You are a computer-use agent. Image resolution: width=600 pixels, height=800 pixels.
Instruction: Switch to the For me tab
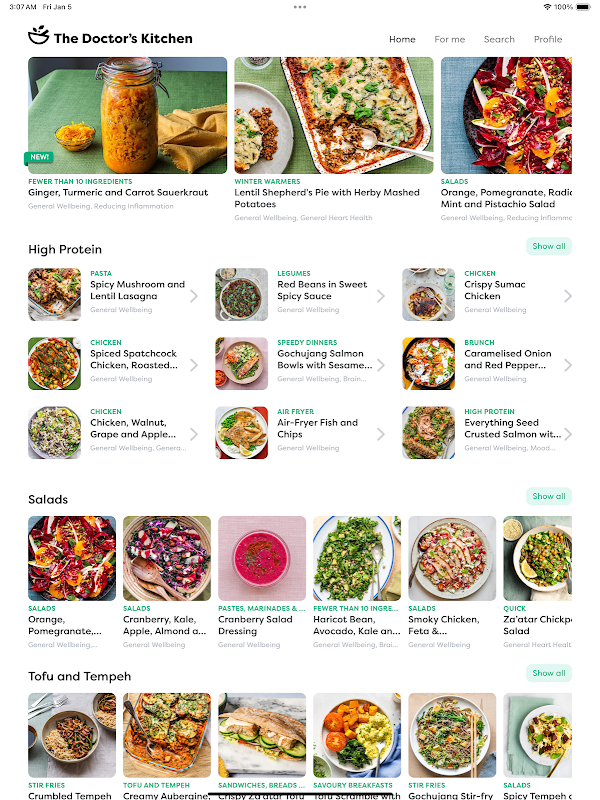coord(449,39)
